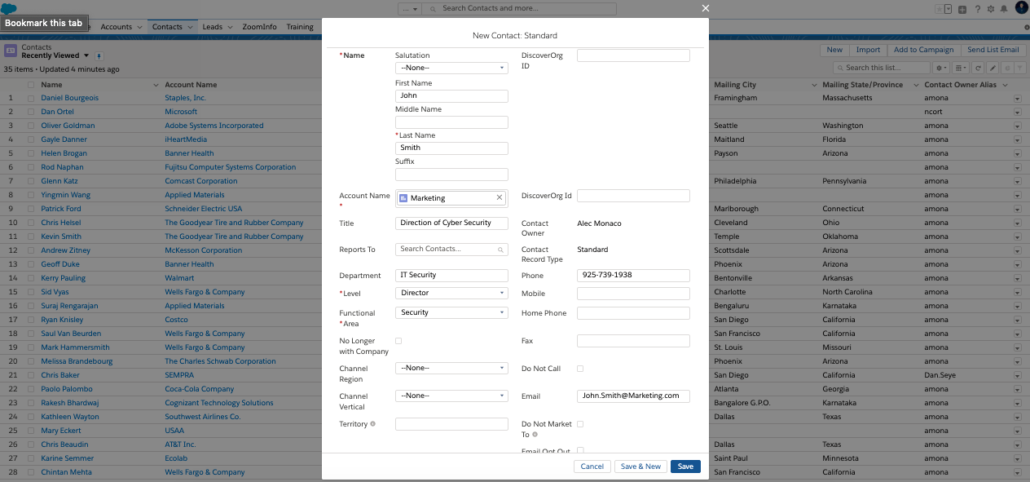Viewport: 1030px width, 482px height.
Task: Refresh the contacts list
Action: tap(977, 68)
